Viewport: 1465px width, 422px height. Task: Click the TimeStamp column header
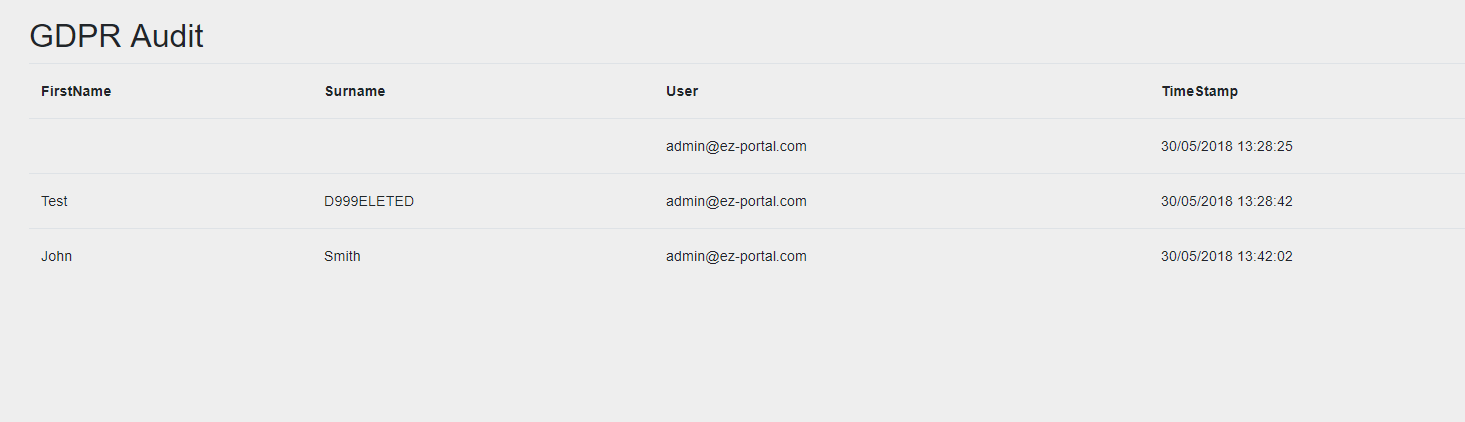(1199, 91)
